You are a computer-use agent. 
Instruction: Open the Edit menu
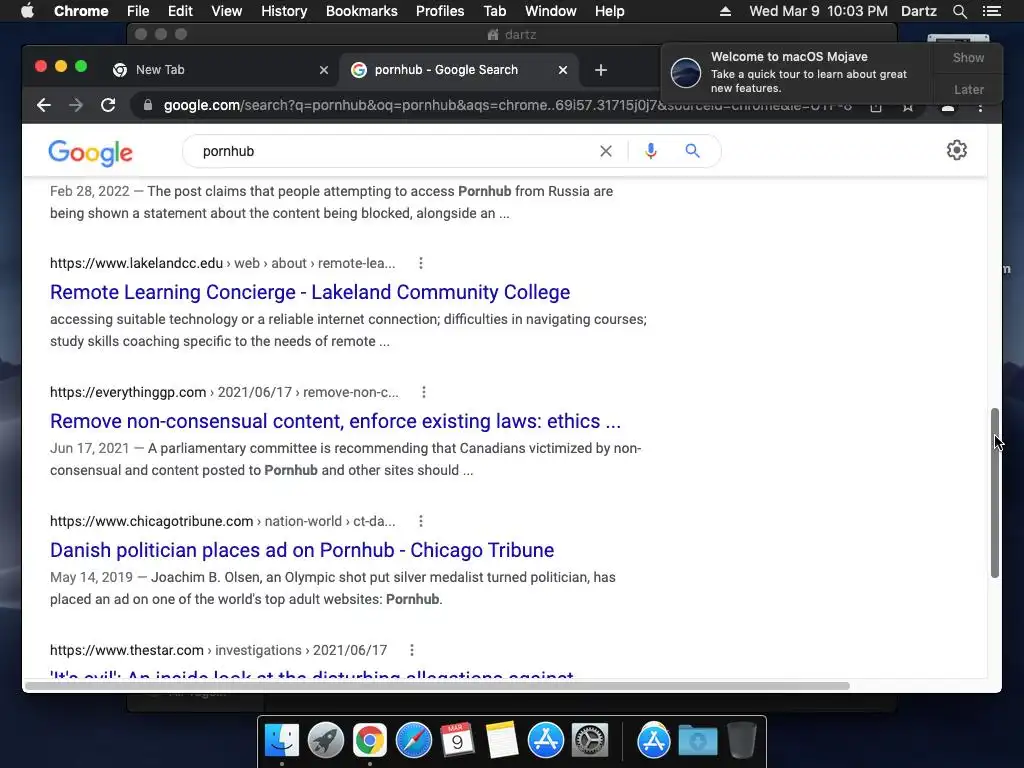180,11
